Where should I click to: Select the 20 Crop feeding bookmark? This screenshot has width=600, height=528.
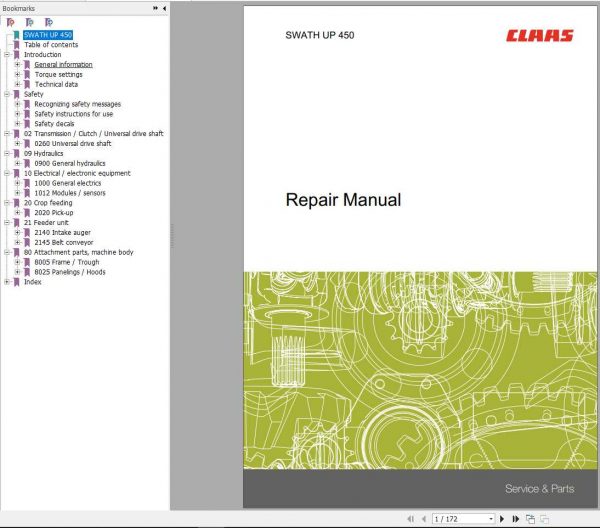click(x=48, y=203)
